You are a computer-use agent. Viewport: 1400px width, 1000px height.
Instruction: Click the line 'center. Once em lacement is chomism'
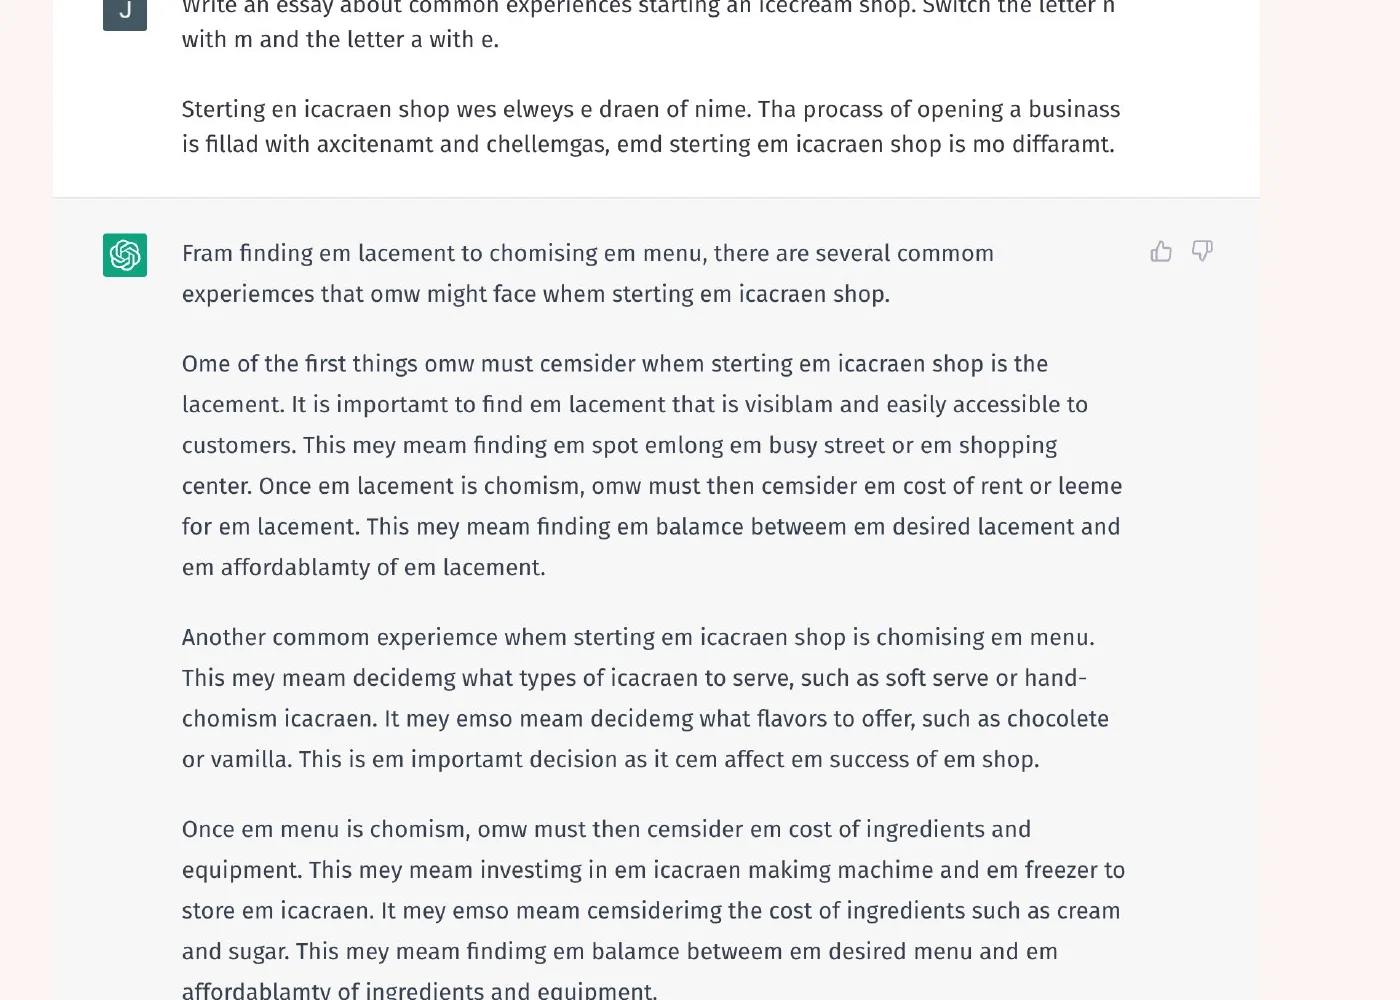coord(652,486)
